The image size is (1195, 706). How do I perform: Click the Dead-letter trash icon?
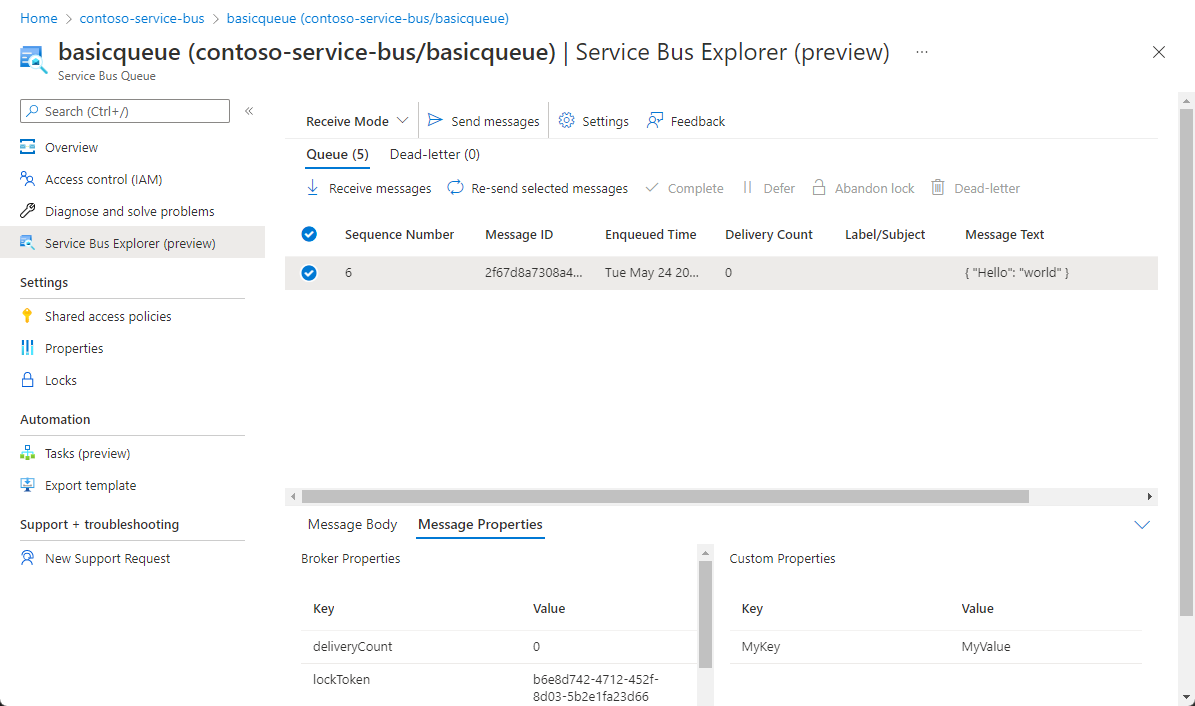(x=938, y=188)
